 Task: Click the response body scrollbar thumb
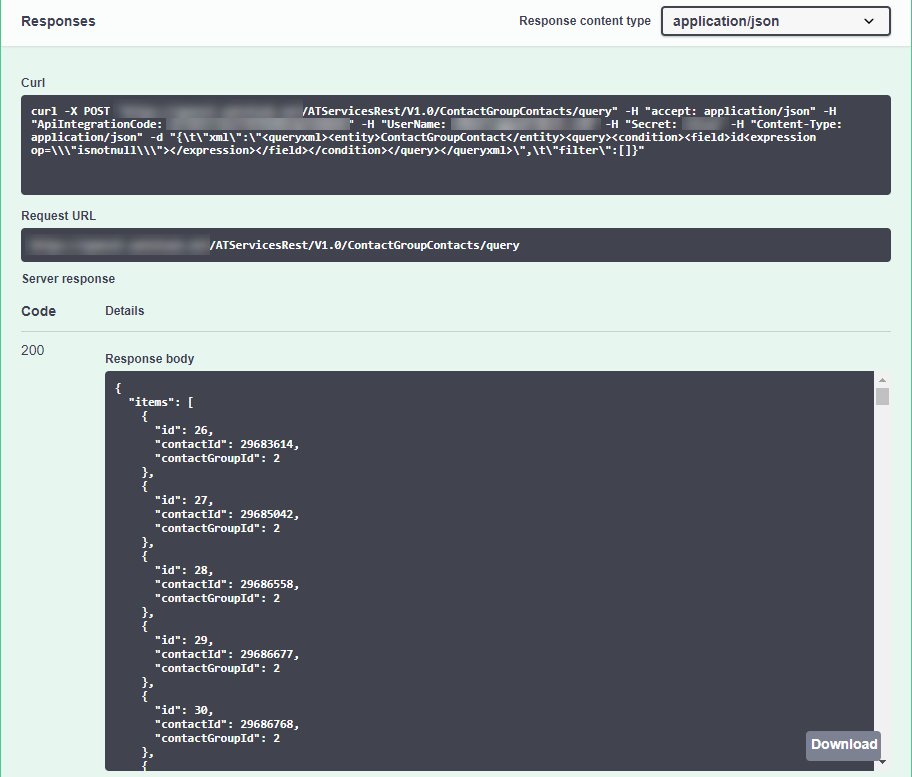coord(881,398)
